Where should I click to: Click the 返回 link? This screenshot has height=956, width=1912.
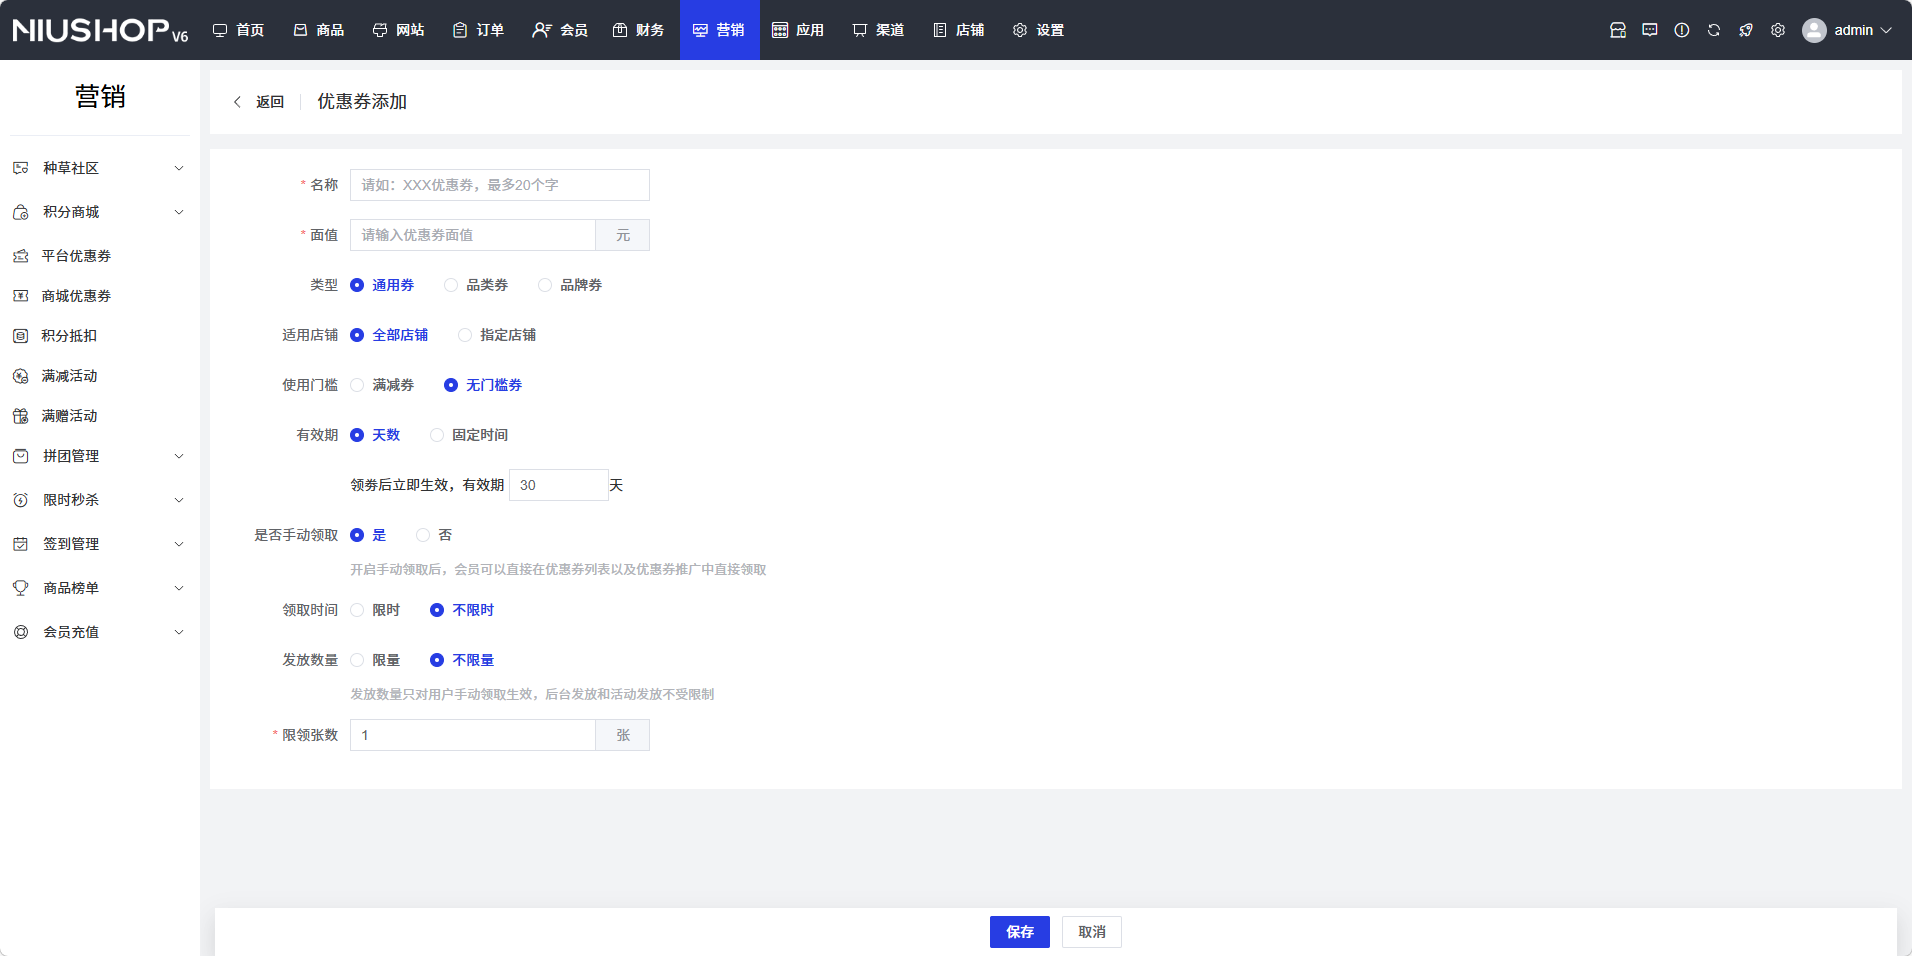tap(270, 102)
